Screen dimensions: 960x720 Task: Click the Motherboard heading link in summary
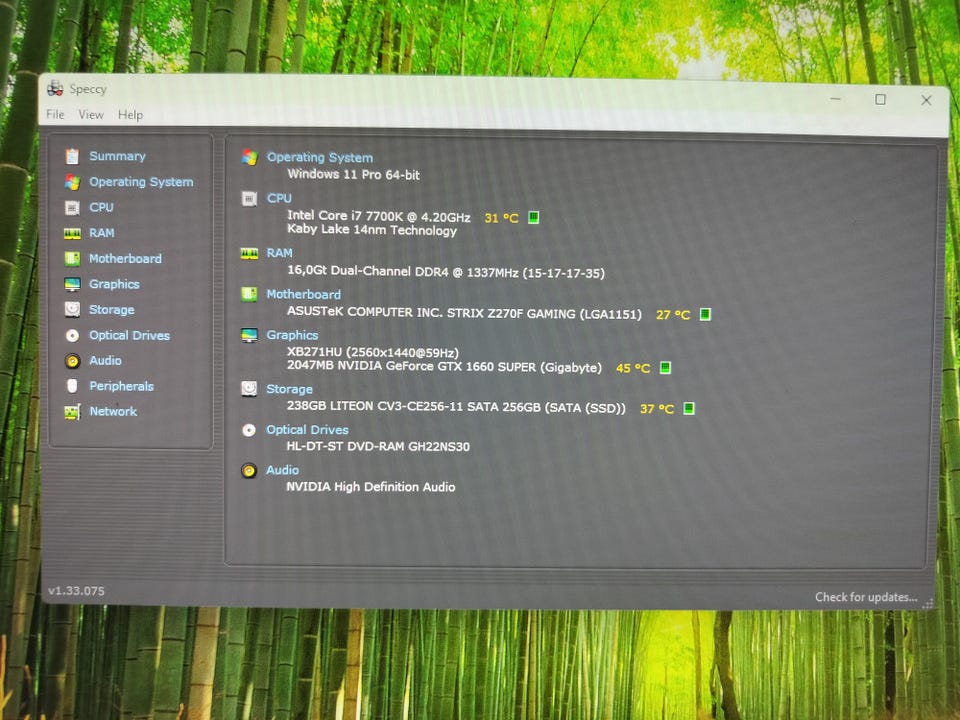pyautogui.click(x=304, y=294)
